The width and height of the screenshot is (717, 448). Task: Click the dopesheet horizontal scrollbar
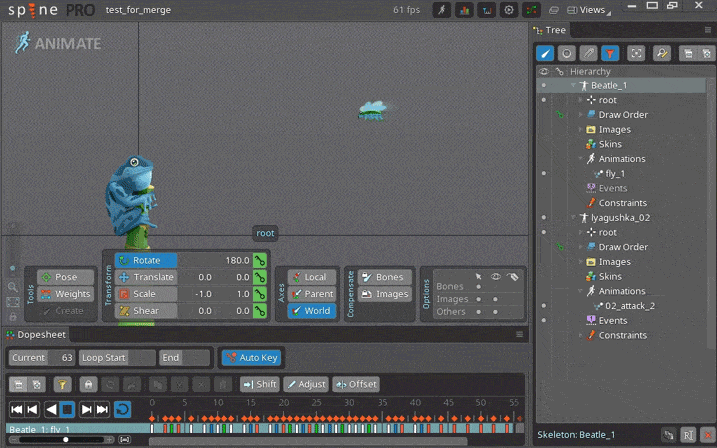click(308, 441)
